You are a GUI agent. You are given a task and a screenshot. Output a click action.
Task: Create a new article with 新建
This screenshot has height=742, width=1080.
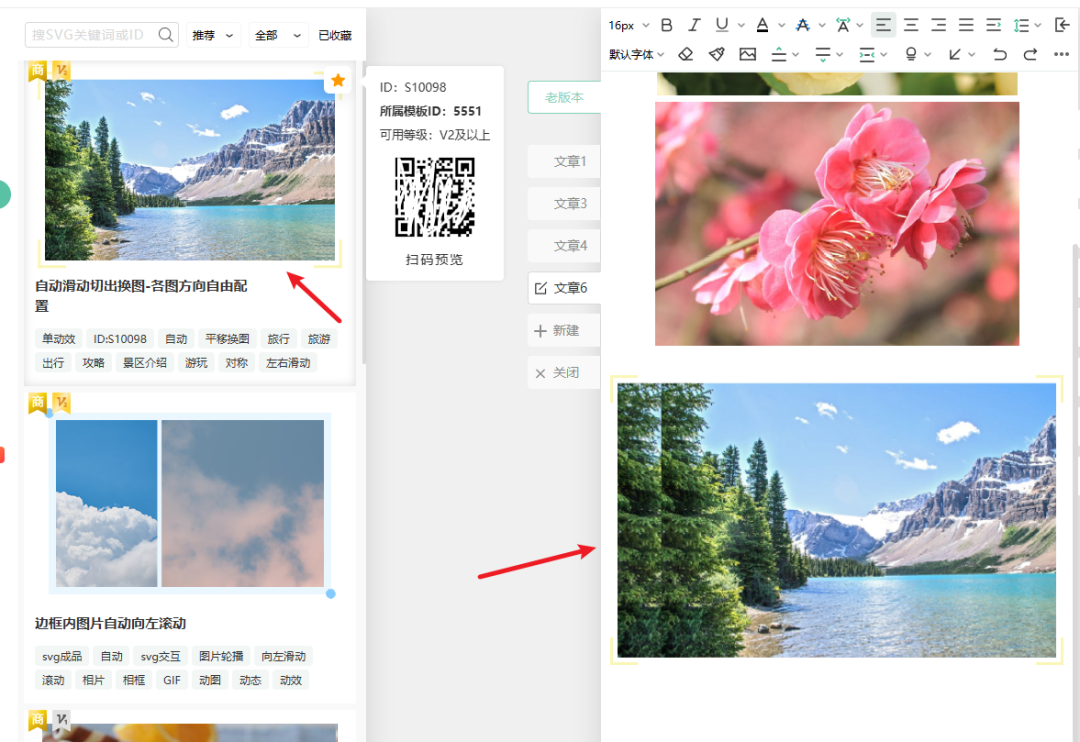(x=558, y=331)
